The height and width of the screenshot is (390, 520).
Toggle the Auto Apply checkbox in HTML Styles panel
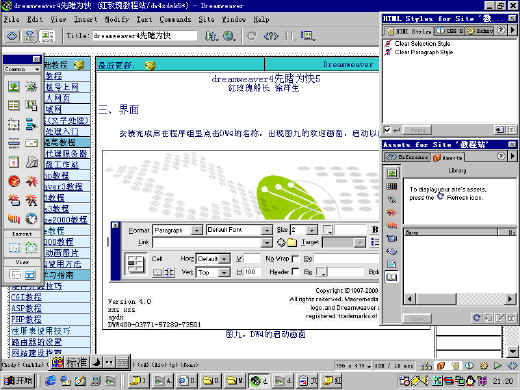tap(387, 129)
